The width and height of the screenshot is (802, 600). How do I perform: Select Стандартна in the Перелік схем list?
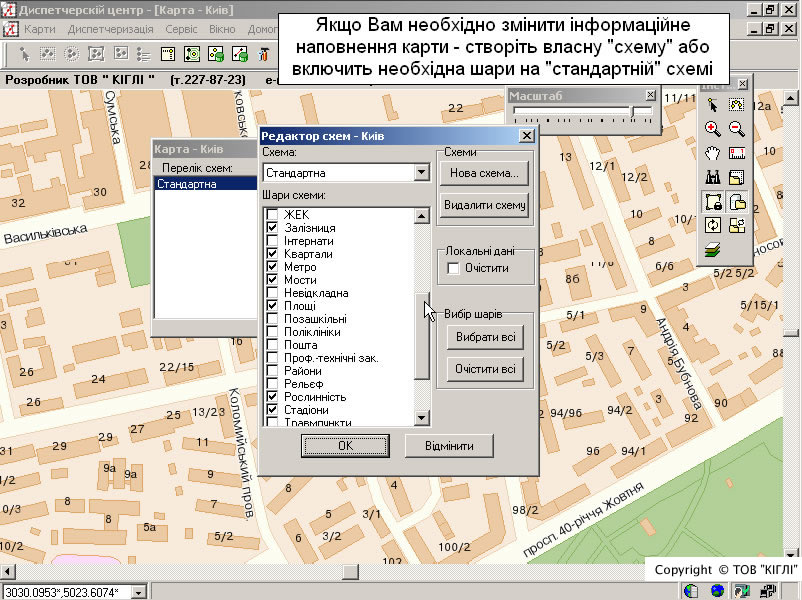(205, 184)
